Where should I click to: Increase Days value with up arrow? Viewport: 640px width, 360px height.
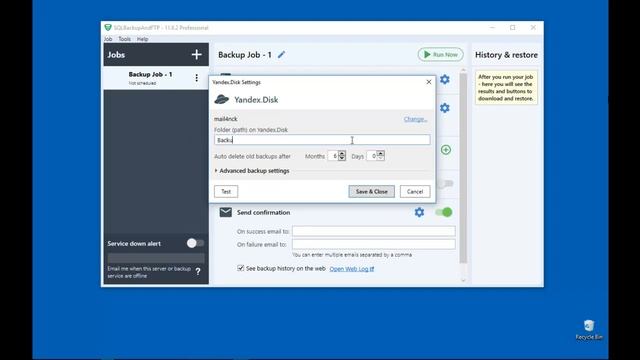click(x=380, y=153)
